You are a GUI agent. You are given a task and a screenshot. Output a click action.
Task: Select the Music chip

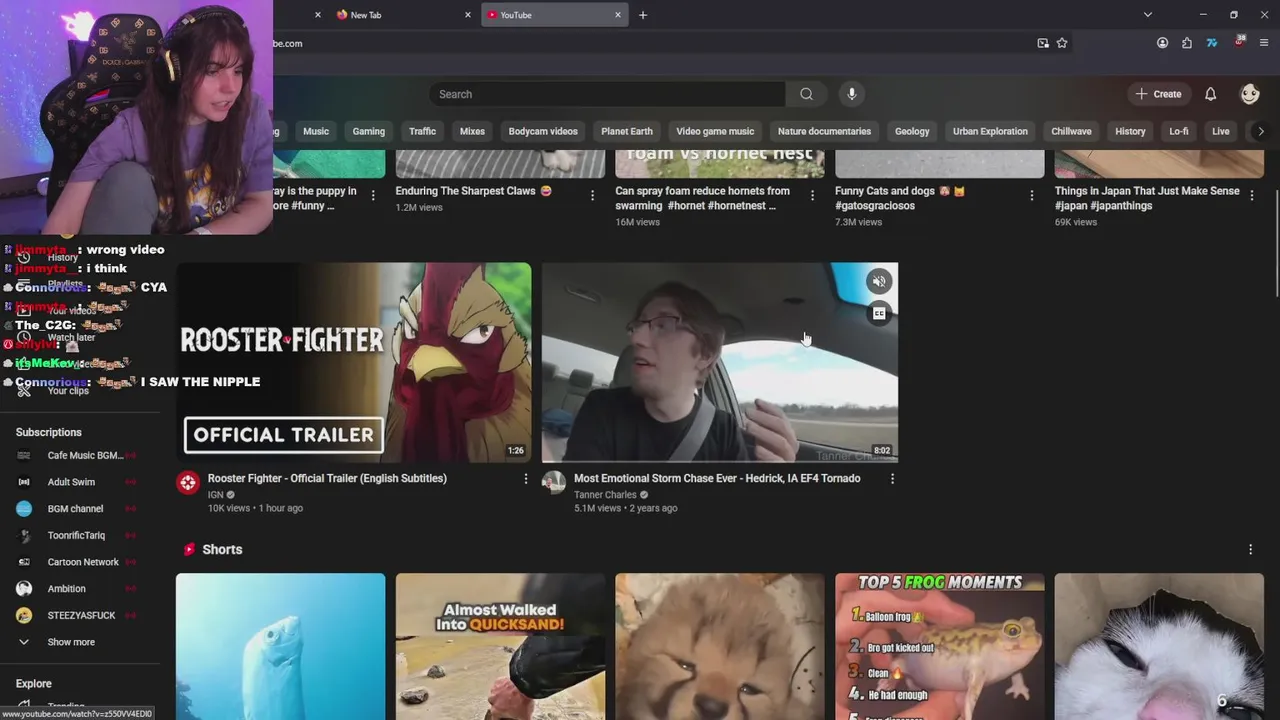click(316, 131)
